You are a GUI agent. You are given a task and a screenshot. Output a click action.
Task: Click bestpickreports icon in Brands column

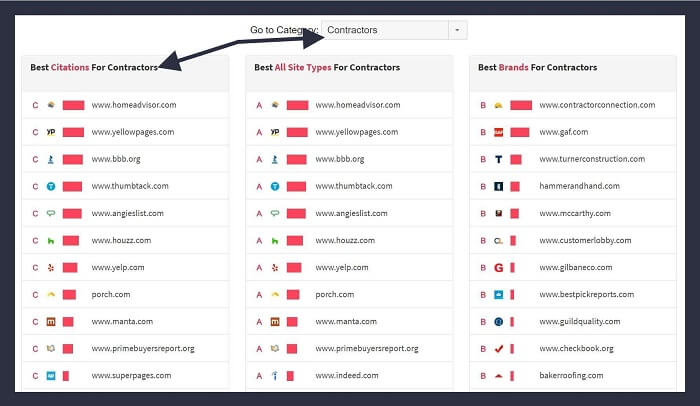click(x=499, y=294)
